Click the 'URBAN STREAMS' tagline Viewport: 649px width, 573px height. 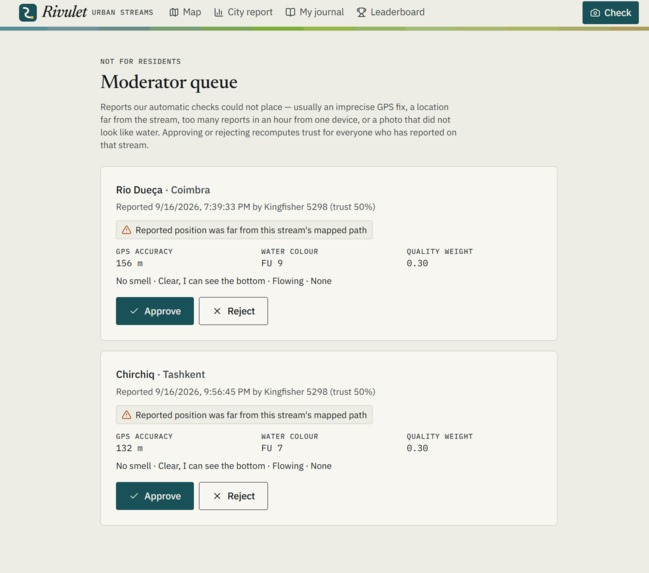tap(123, 12)
